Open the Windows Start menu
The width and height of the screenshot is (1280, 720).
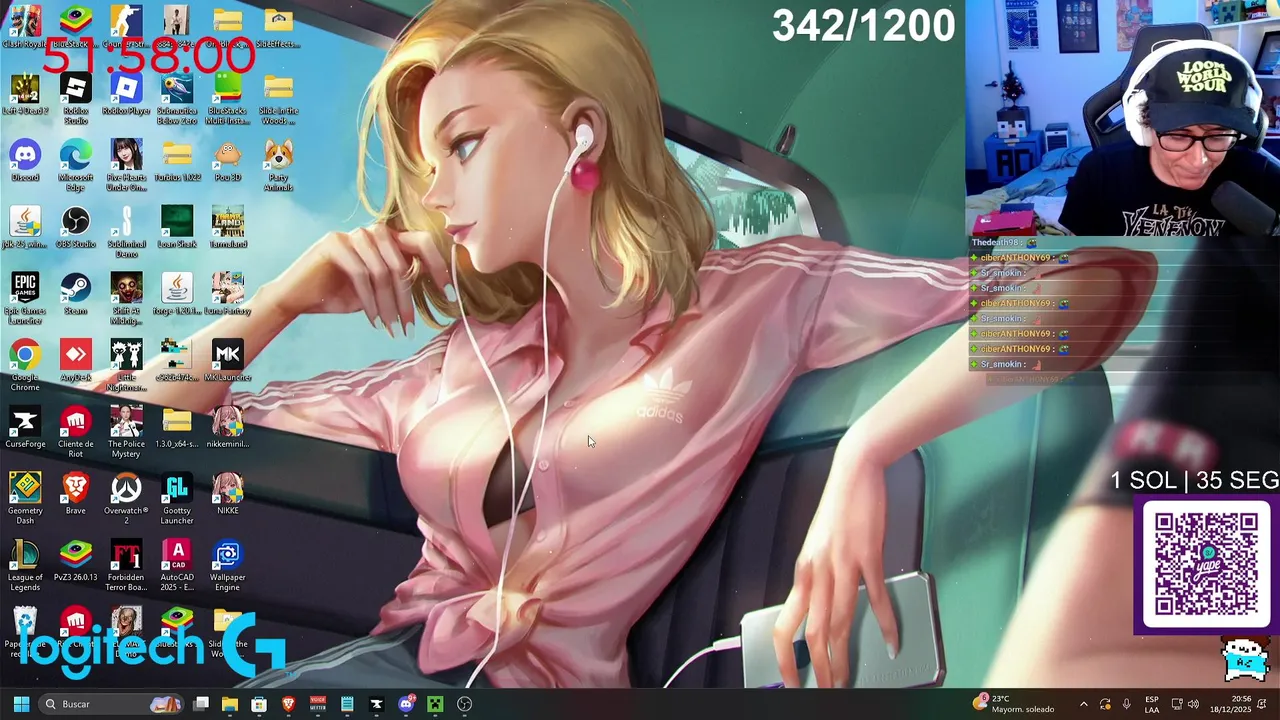pos(21,704)
